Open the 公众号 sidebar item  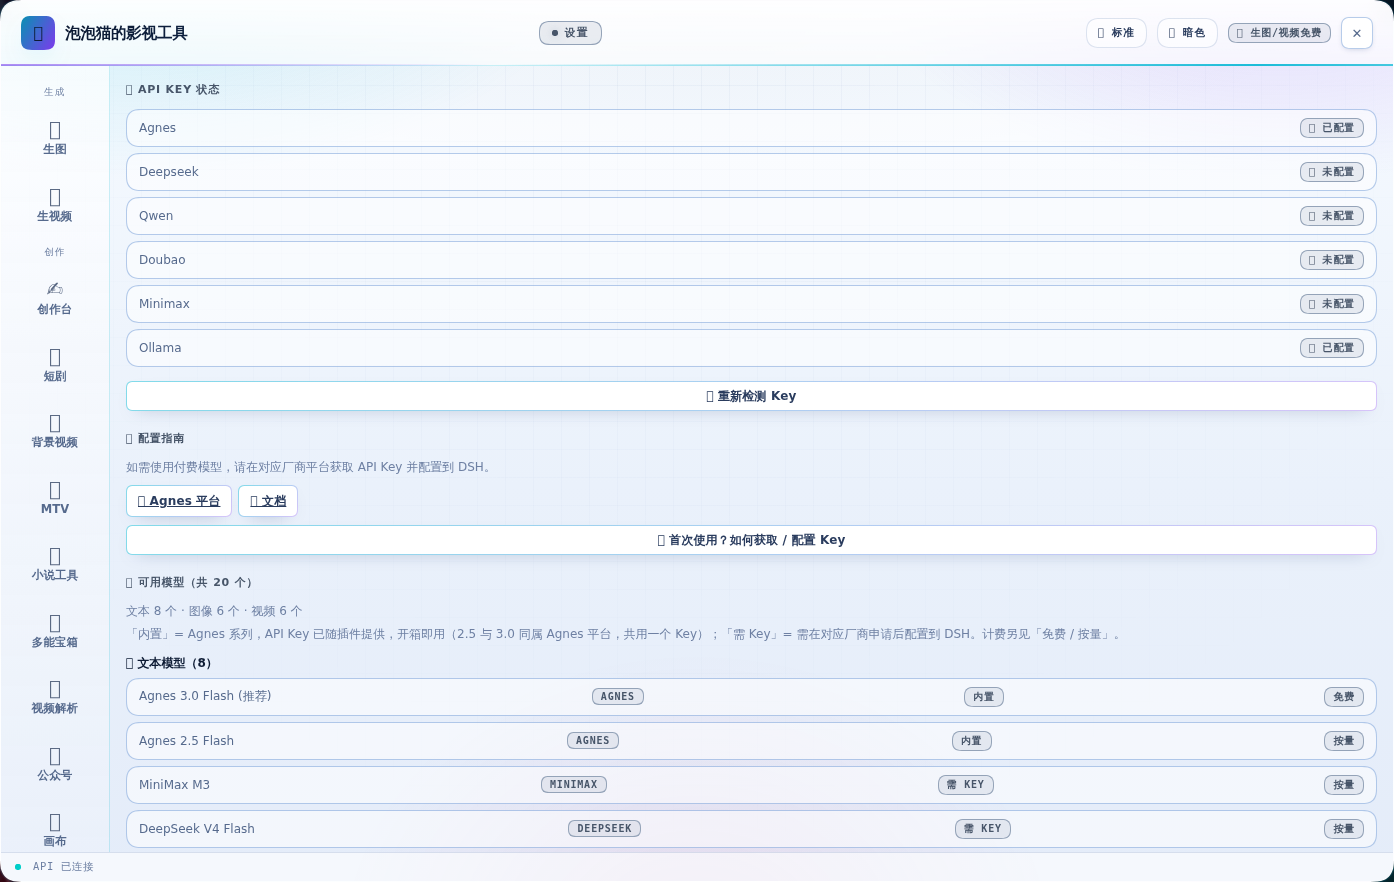tap(55, 764)
